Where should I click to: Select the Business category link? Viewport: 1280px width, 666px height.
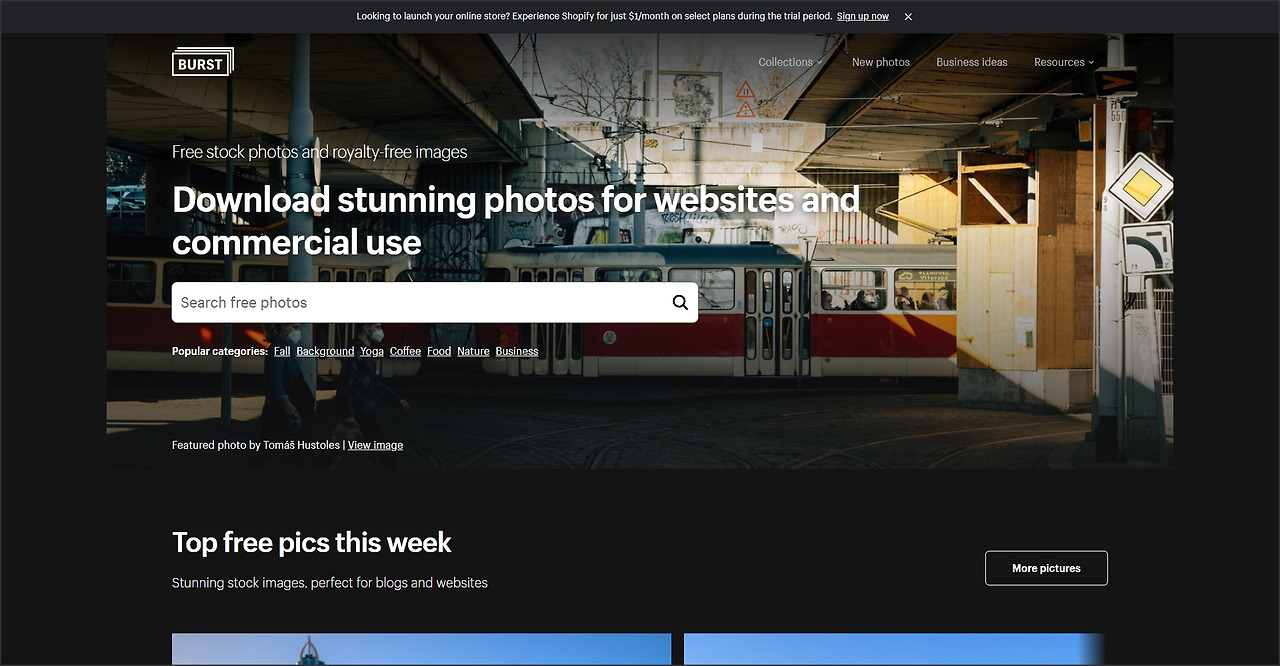tap(517, 351)
